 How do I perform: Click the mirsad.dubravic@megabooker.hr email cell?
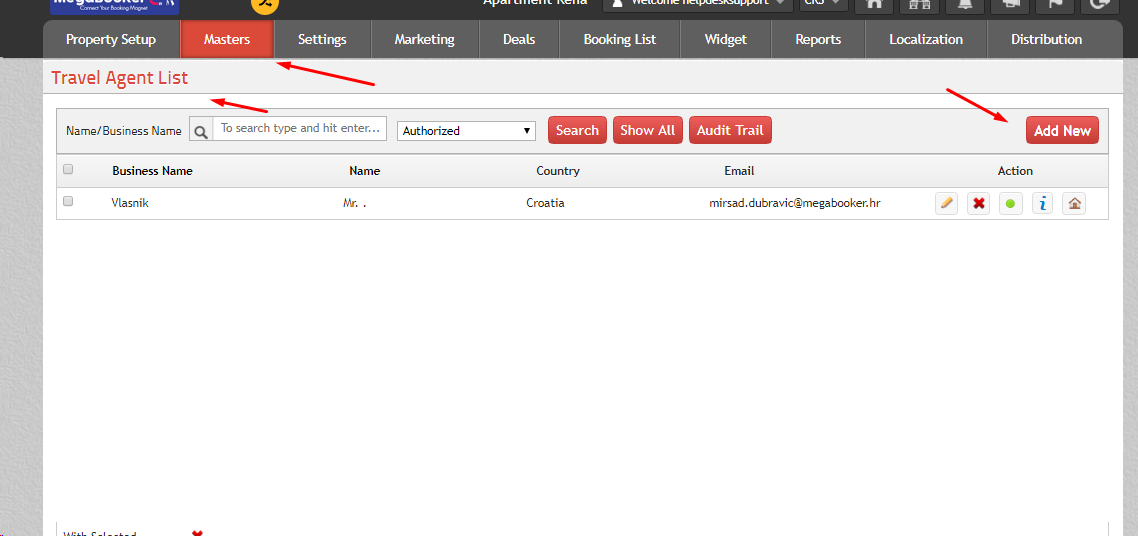[796, 203]
